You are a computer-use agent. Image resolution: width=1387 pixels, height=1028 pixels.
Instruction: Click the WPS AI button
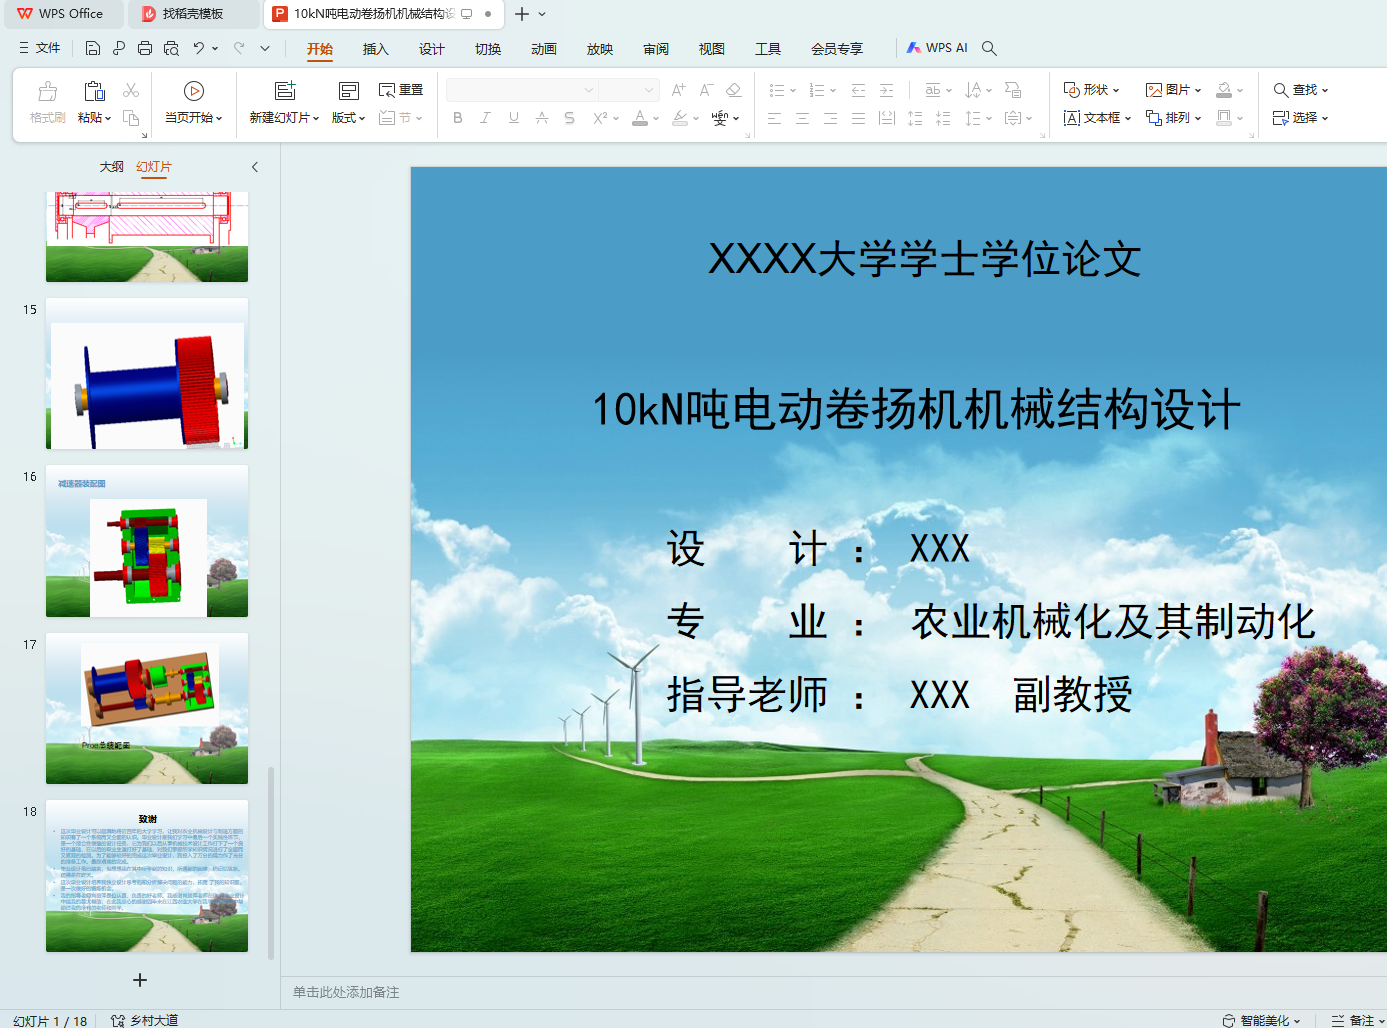pyautogui.click(x=937, y=48)
